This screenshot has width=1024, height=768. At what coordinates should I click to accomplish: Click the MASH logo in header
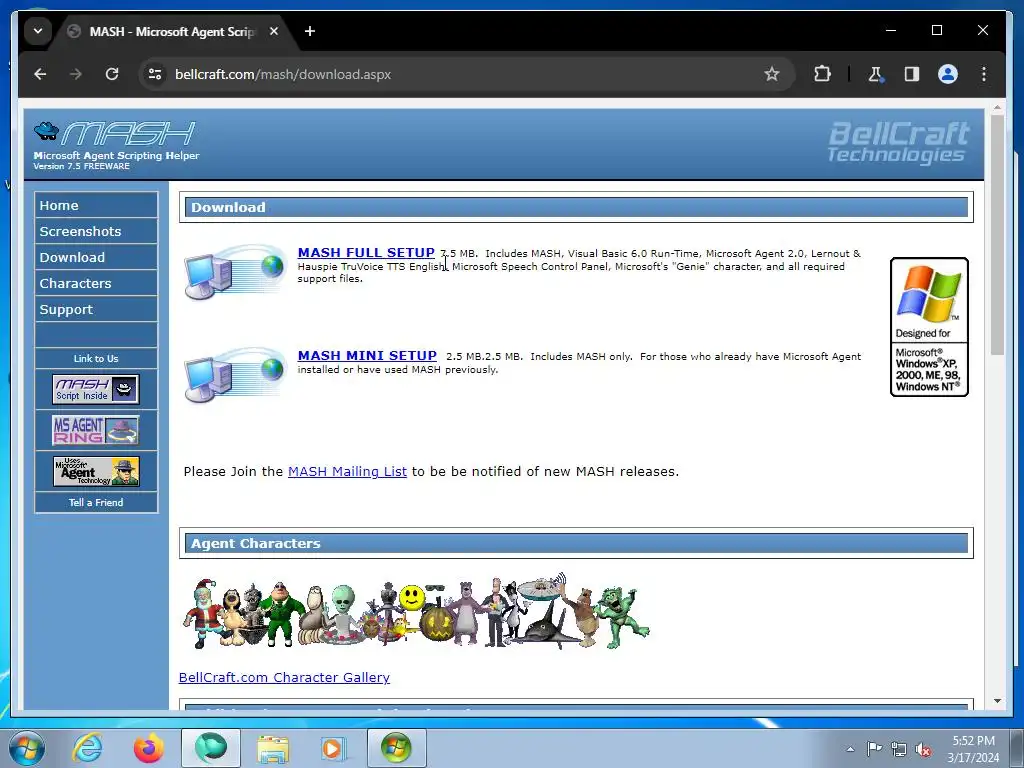pyautogui.click(x=116, y=145)
